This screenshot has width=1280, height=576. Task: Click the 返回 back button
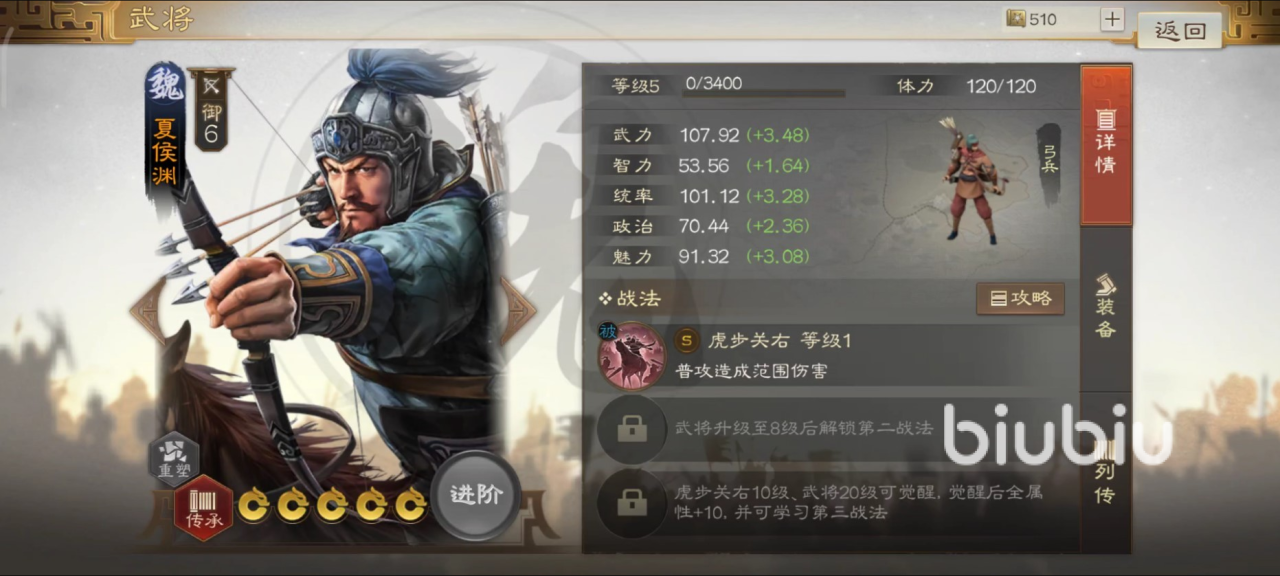1180,30
